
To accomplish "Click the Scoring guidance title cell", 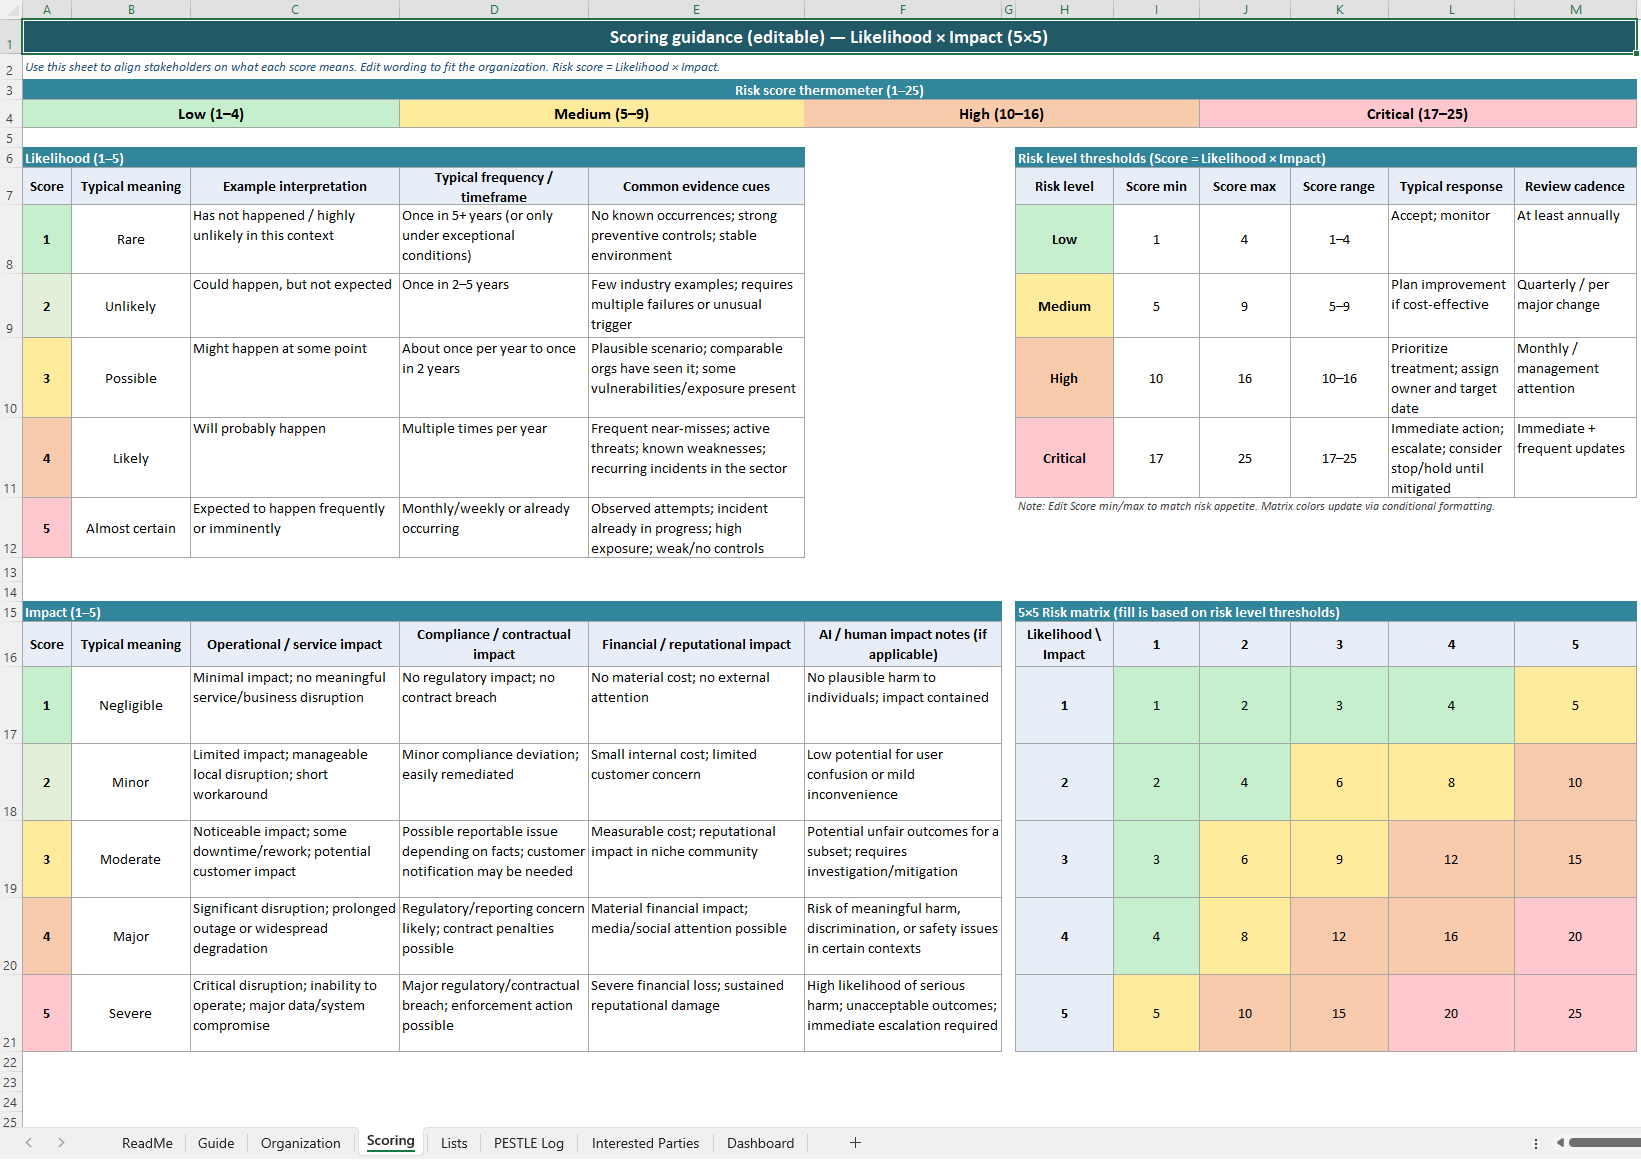I will (828, 37).
